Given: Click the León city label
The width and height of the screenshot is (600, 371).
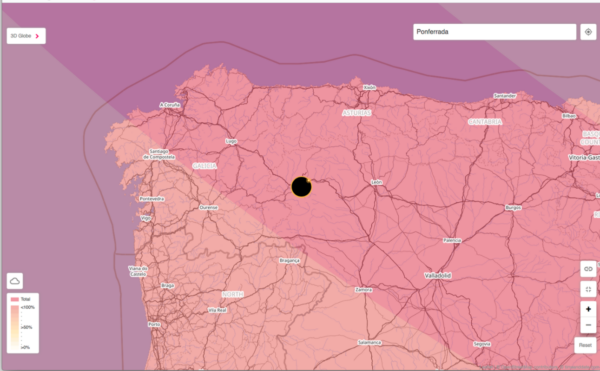Looking at the screenshot, I should [377, 182].
